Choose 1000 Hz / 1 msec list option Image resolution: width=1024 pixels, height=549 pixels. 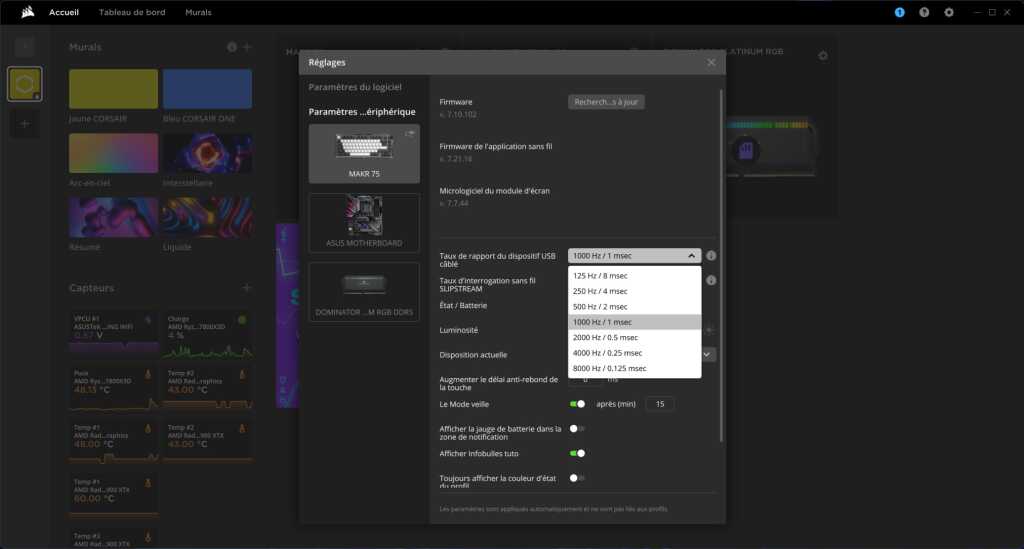(x=634, y=322)
